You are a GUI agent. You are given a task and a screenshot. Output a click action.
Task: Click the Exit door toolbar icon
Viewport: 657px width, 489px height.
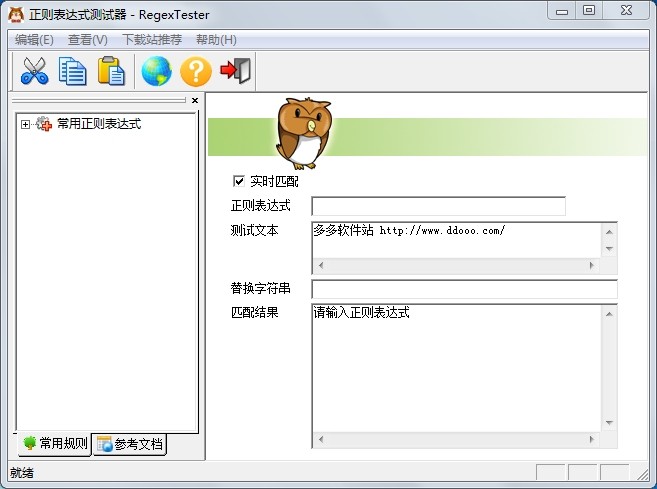pyautogui.click(x=235, y=71)
